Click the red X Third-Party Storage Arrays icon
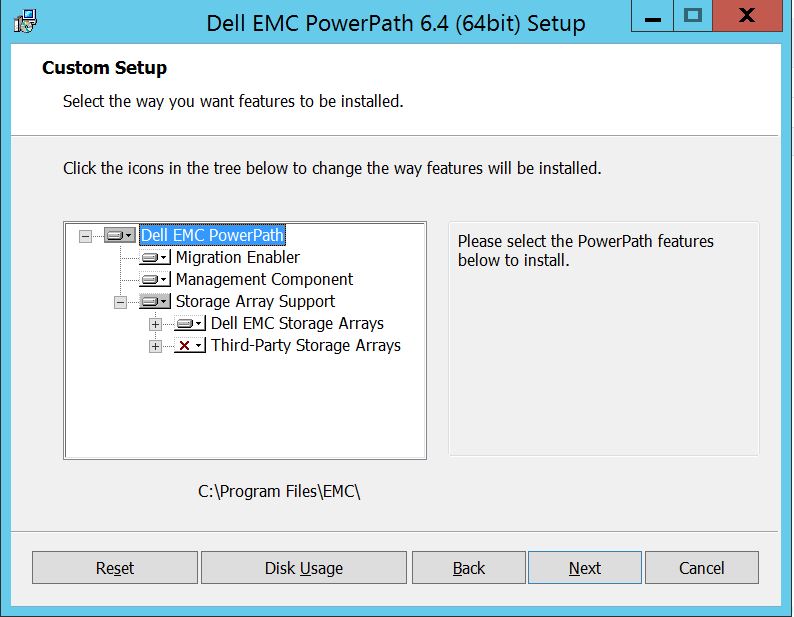 click(189, 346)
